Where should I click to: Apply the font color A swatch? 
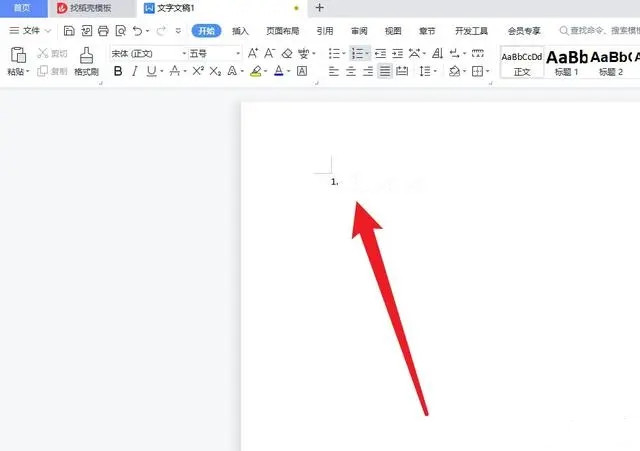[x=279, y=71]
